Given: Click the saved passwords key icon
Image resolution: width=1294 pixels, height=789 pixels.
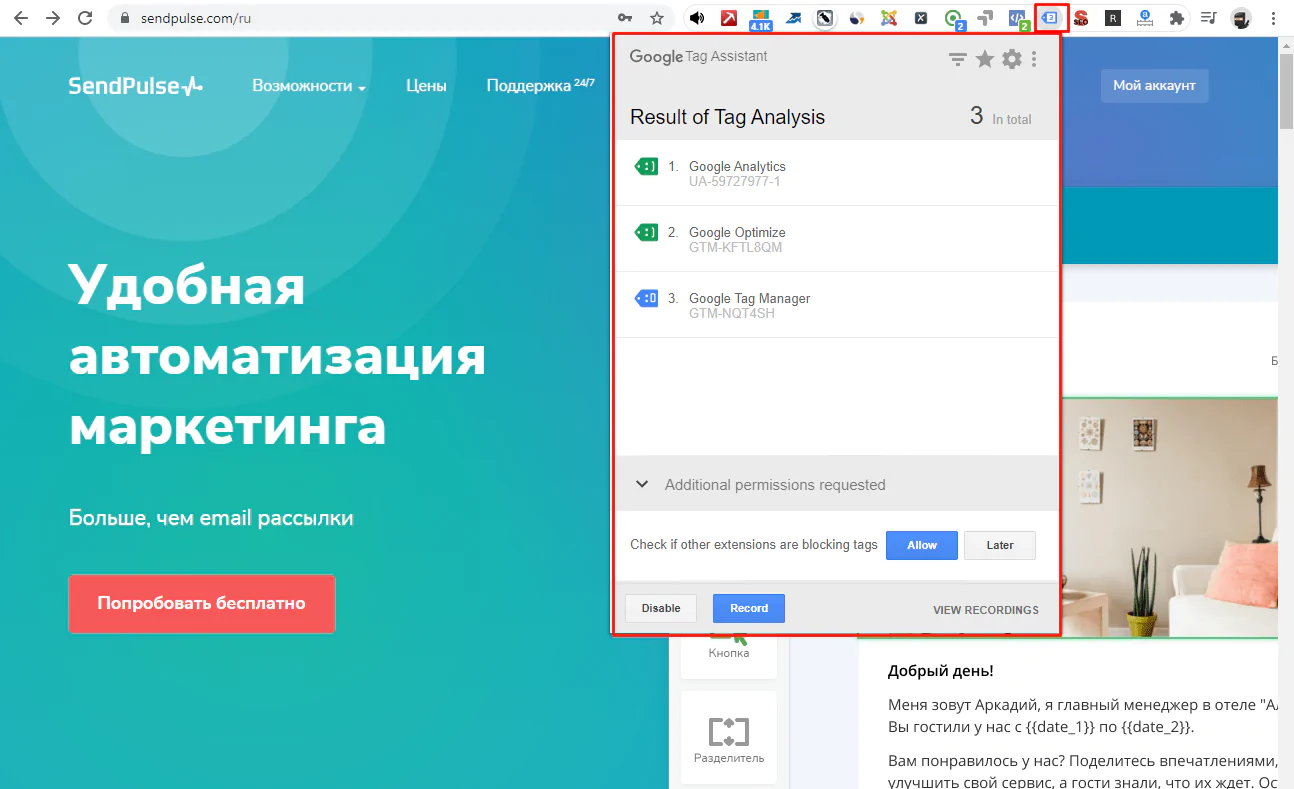Looking at the screenshot, I should tap(625, 18).
